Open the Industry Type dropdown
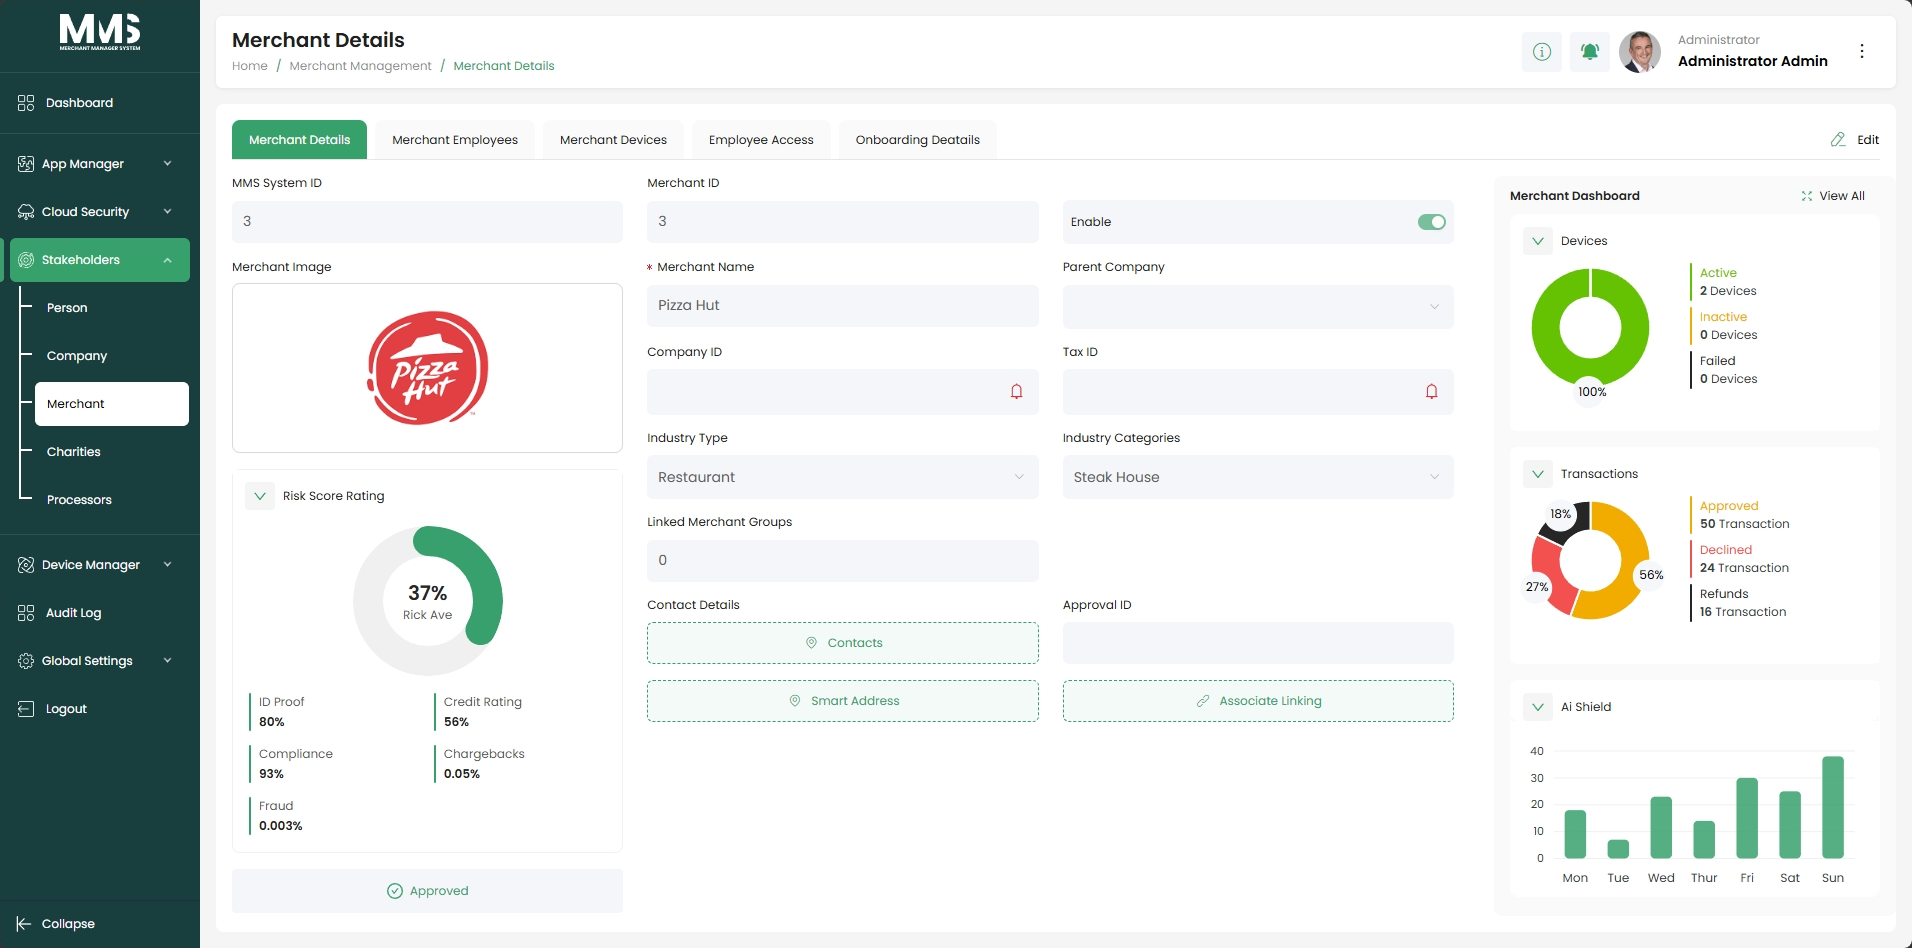Image resolution: width=1912 pixels, height=948 pixels. click(842, 477)
